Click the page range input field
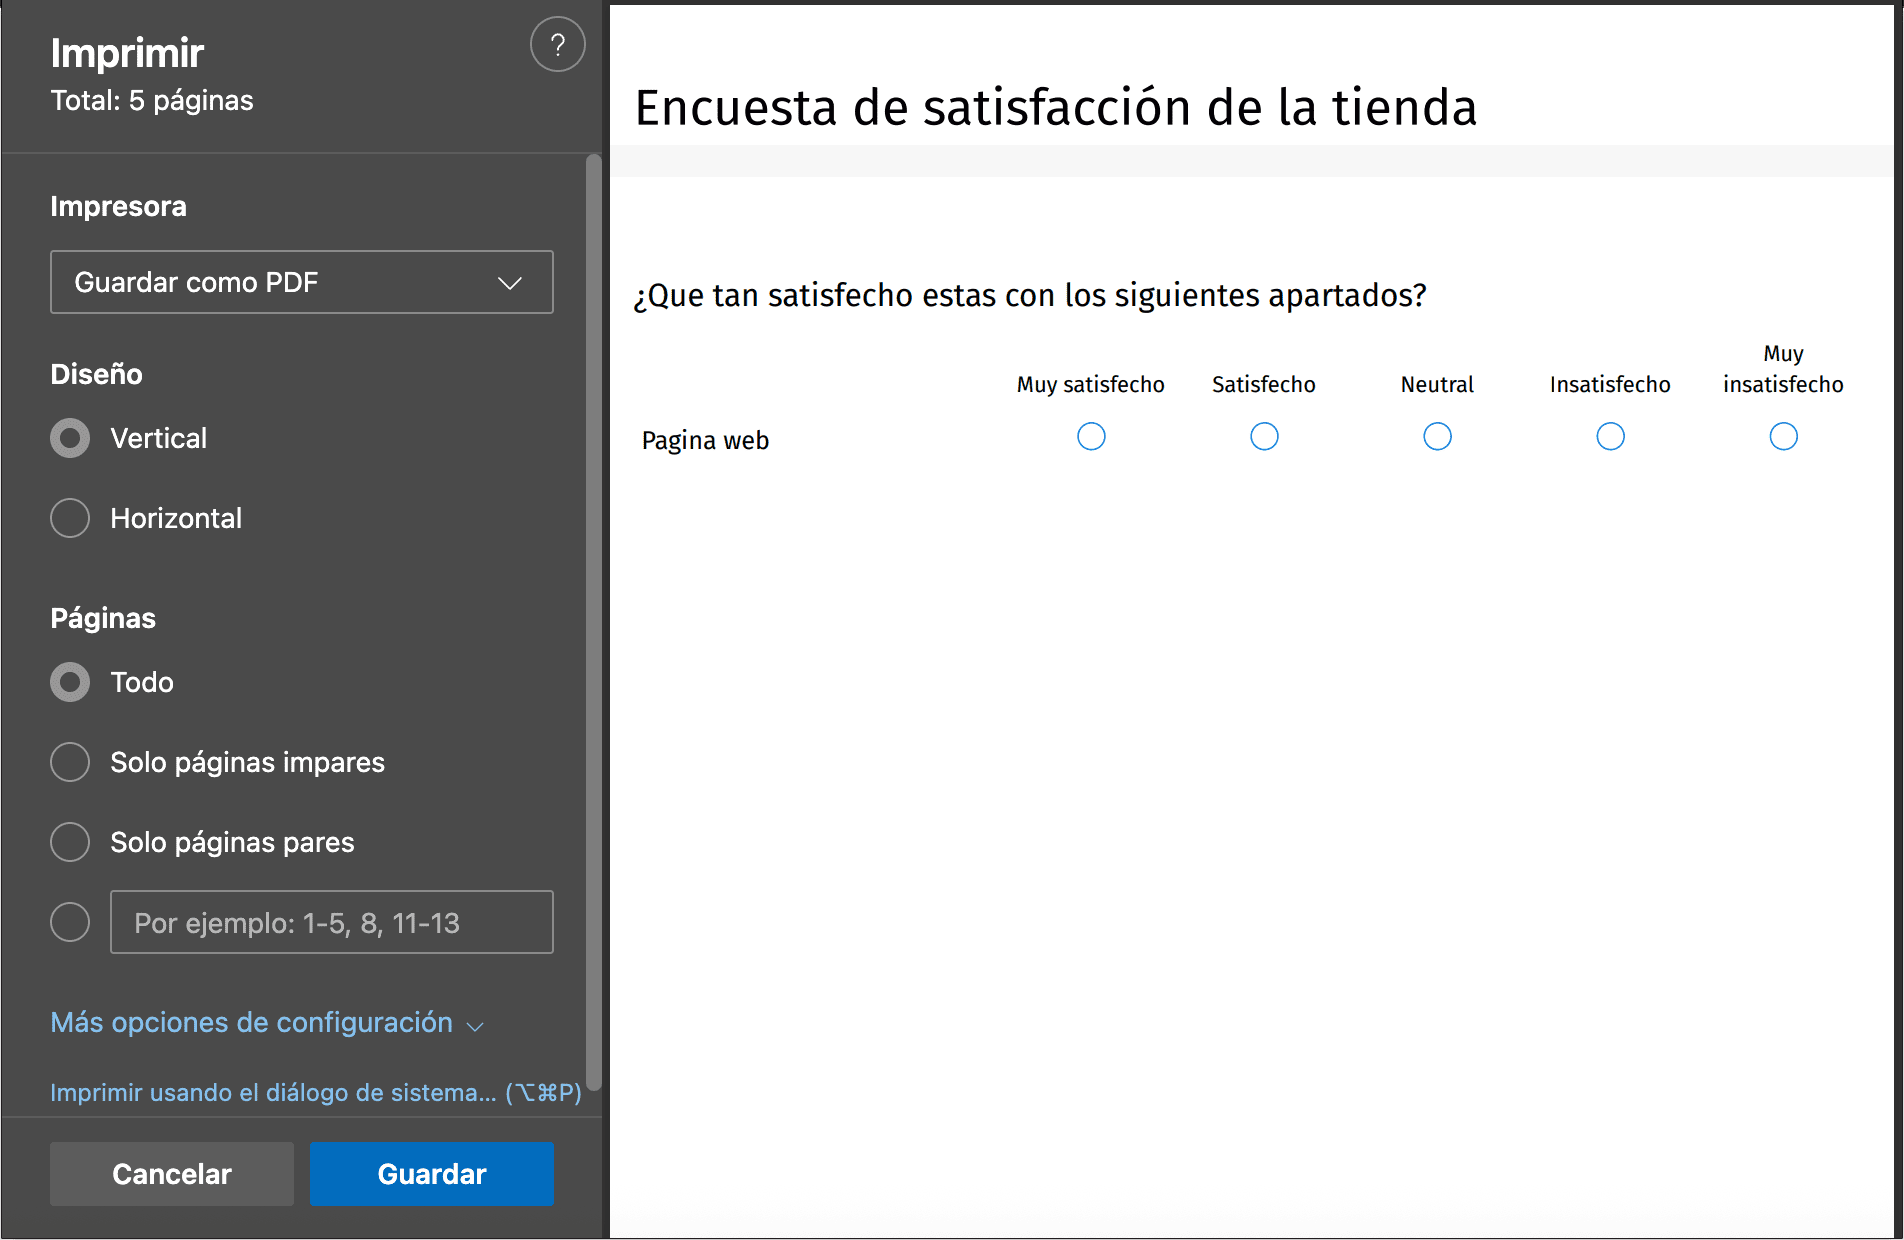The height and width of the screenshot is (1240, 1904). point(331,922)
